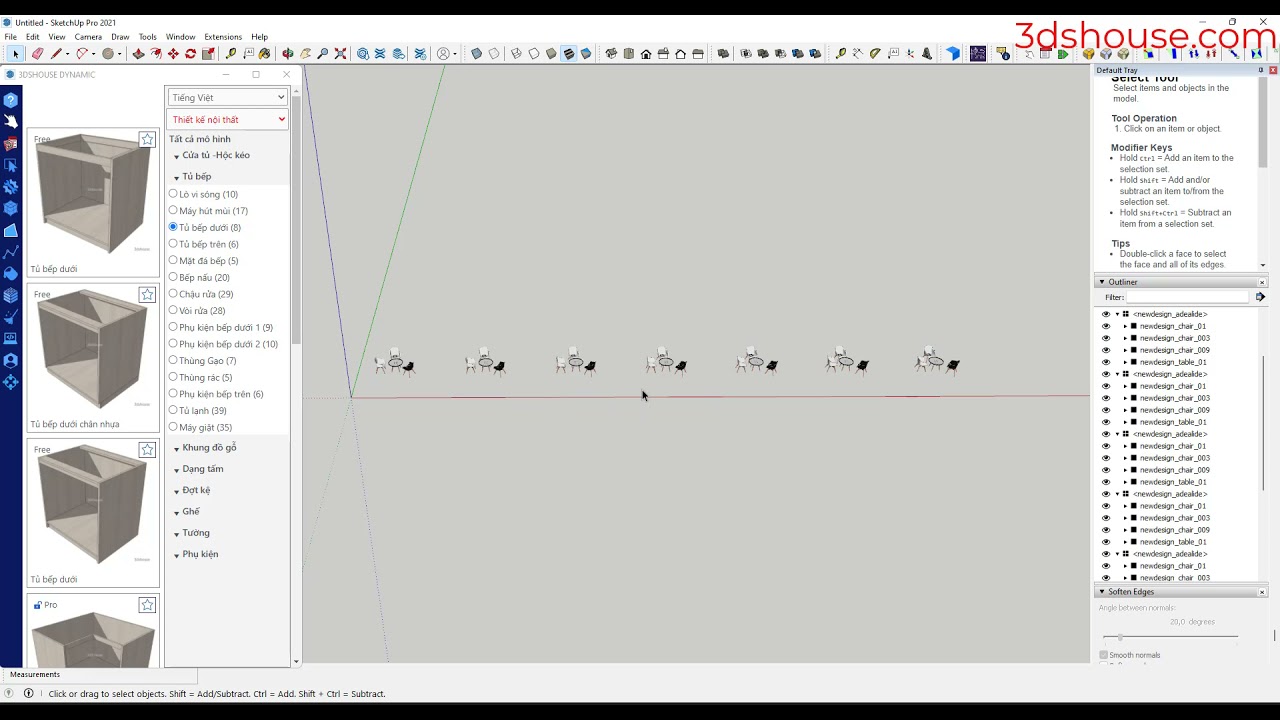Open the Draw menu
The height and width of the screenshot is (720, 1280).
click(120, 37)
